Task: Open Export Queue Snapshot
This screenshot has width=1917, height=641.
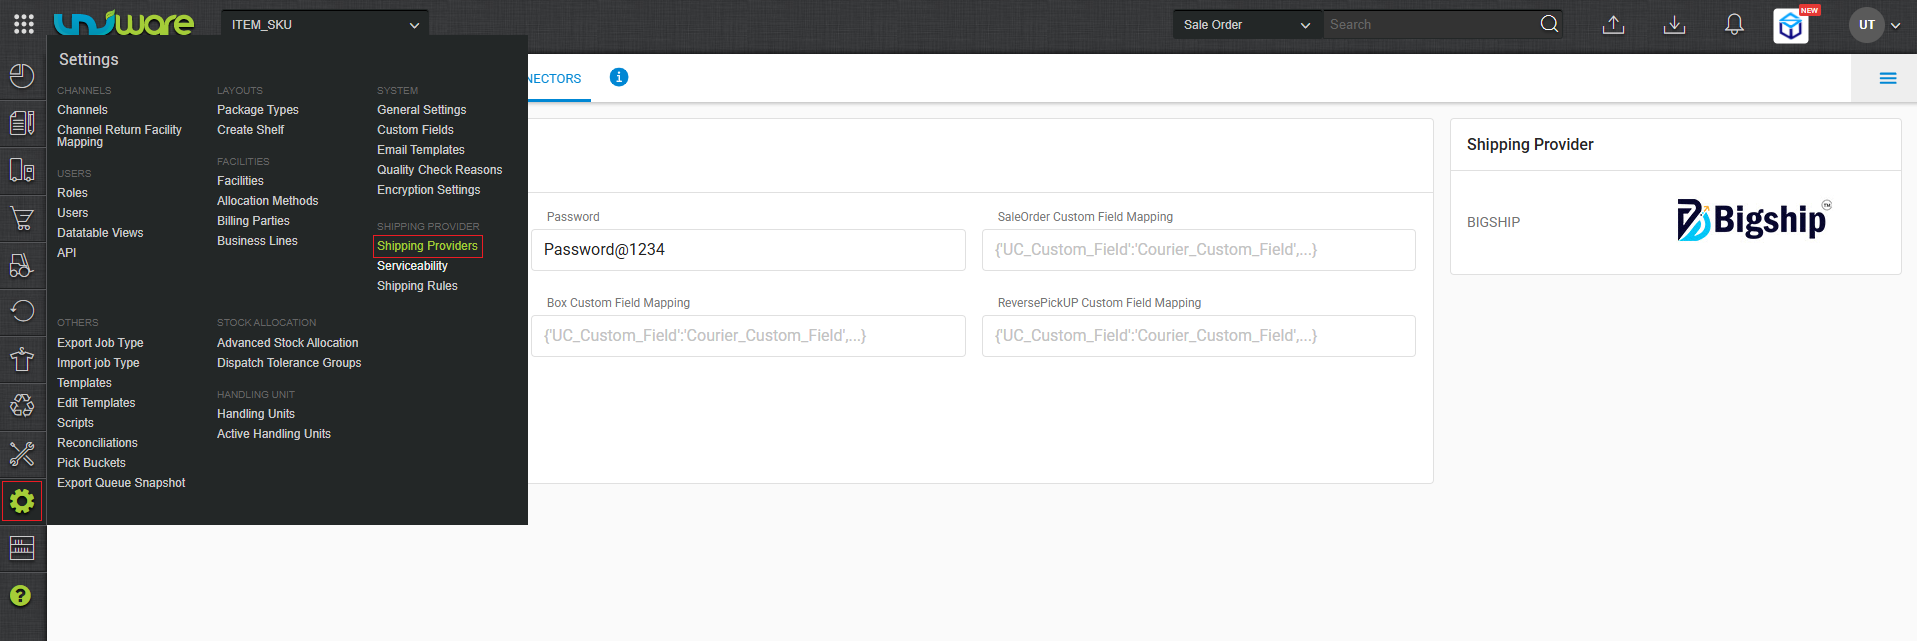Action: [x=121, y=483]
